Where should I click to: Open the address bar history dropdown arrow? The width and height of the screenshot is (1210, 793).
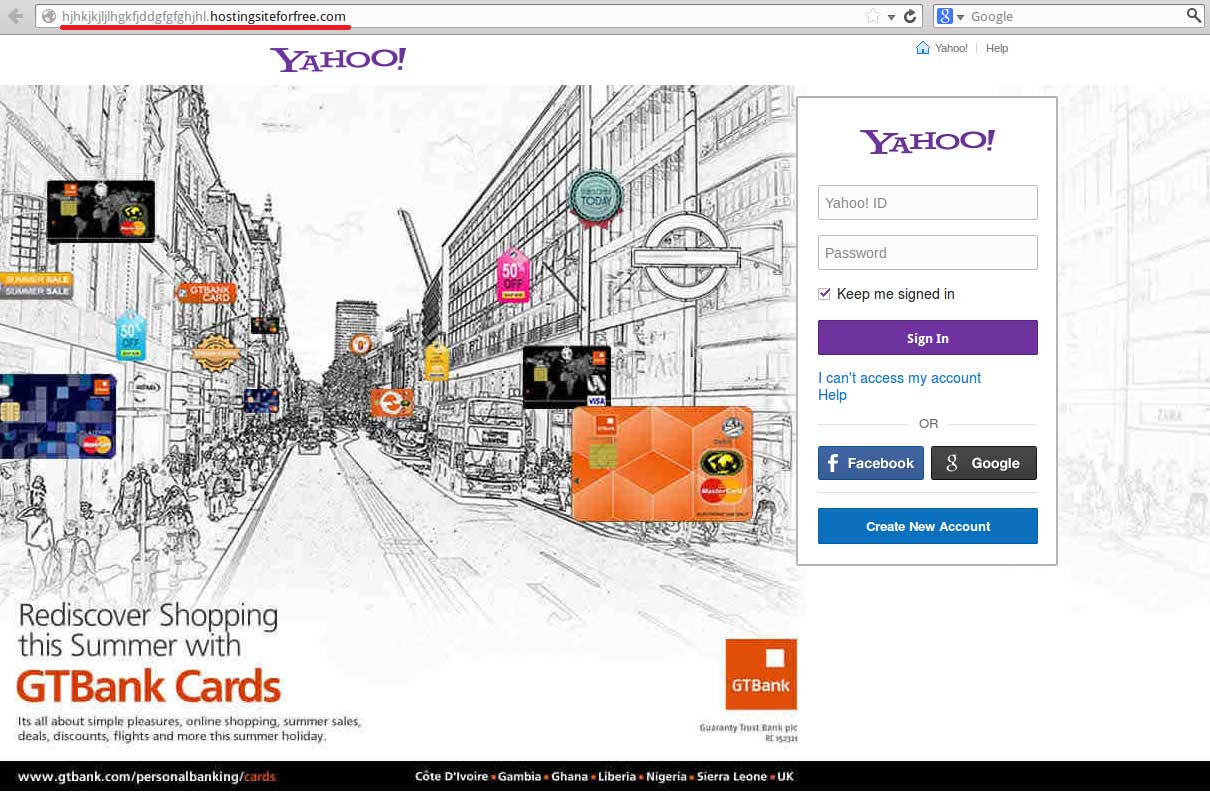coord(889,17)
